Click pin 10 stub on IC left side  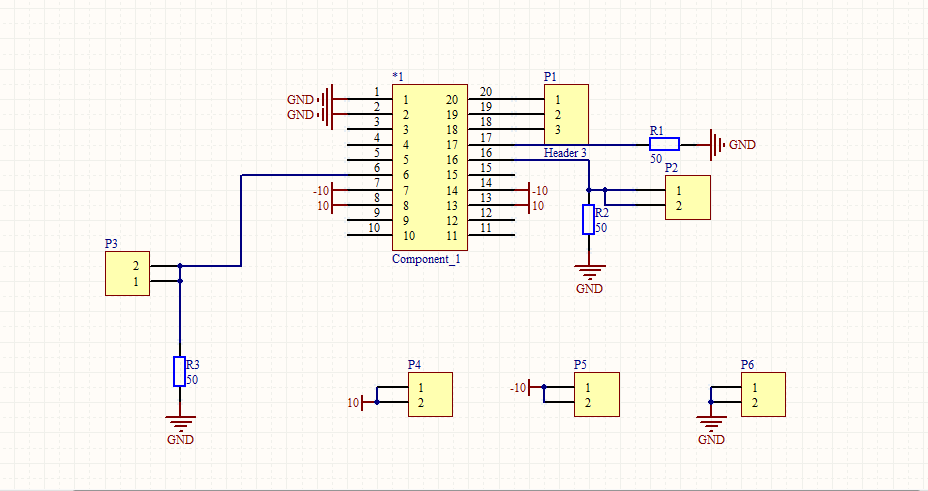[370, 235]
